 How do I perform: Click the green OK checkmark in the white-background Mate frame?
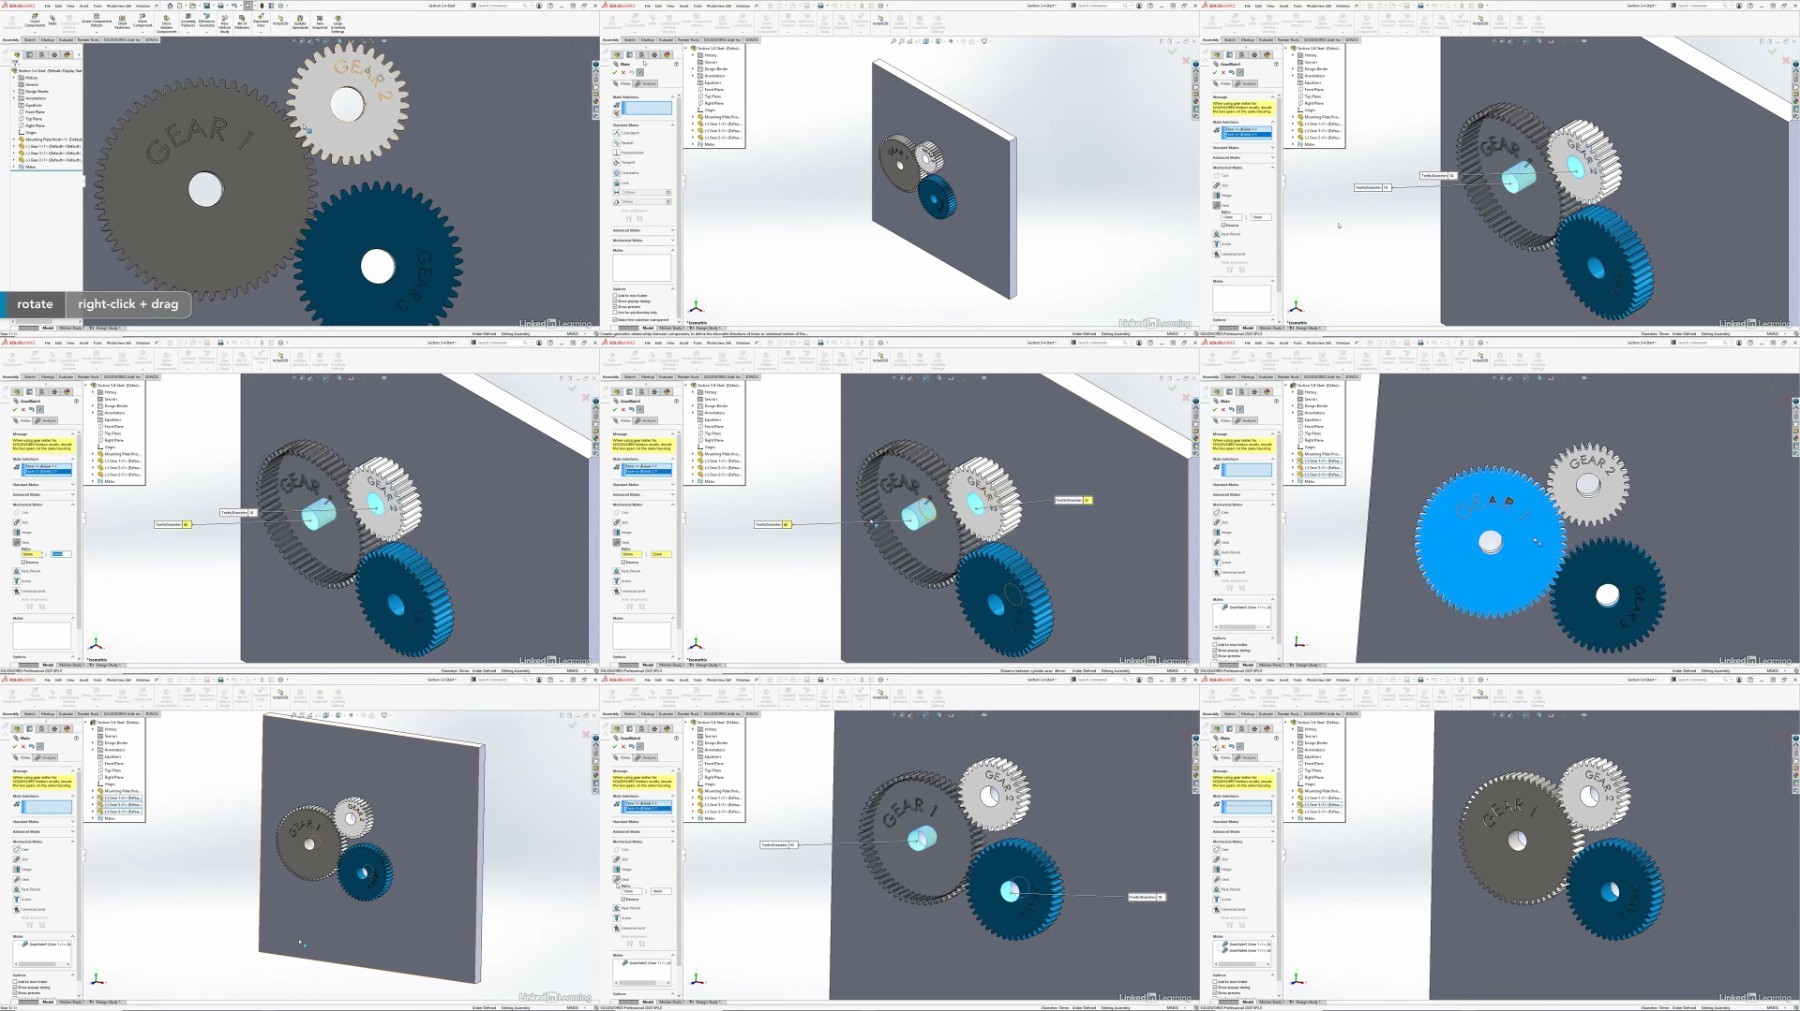pyautogui.click(x=615, y=72)
